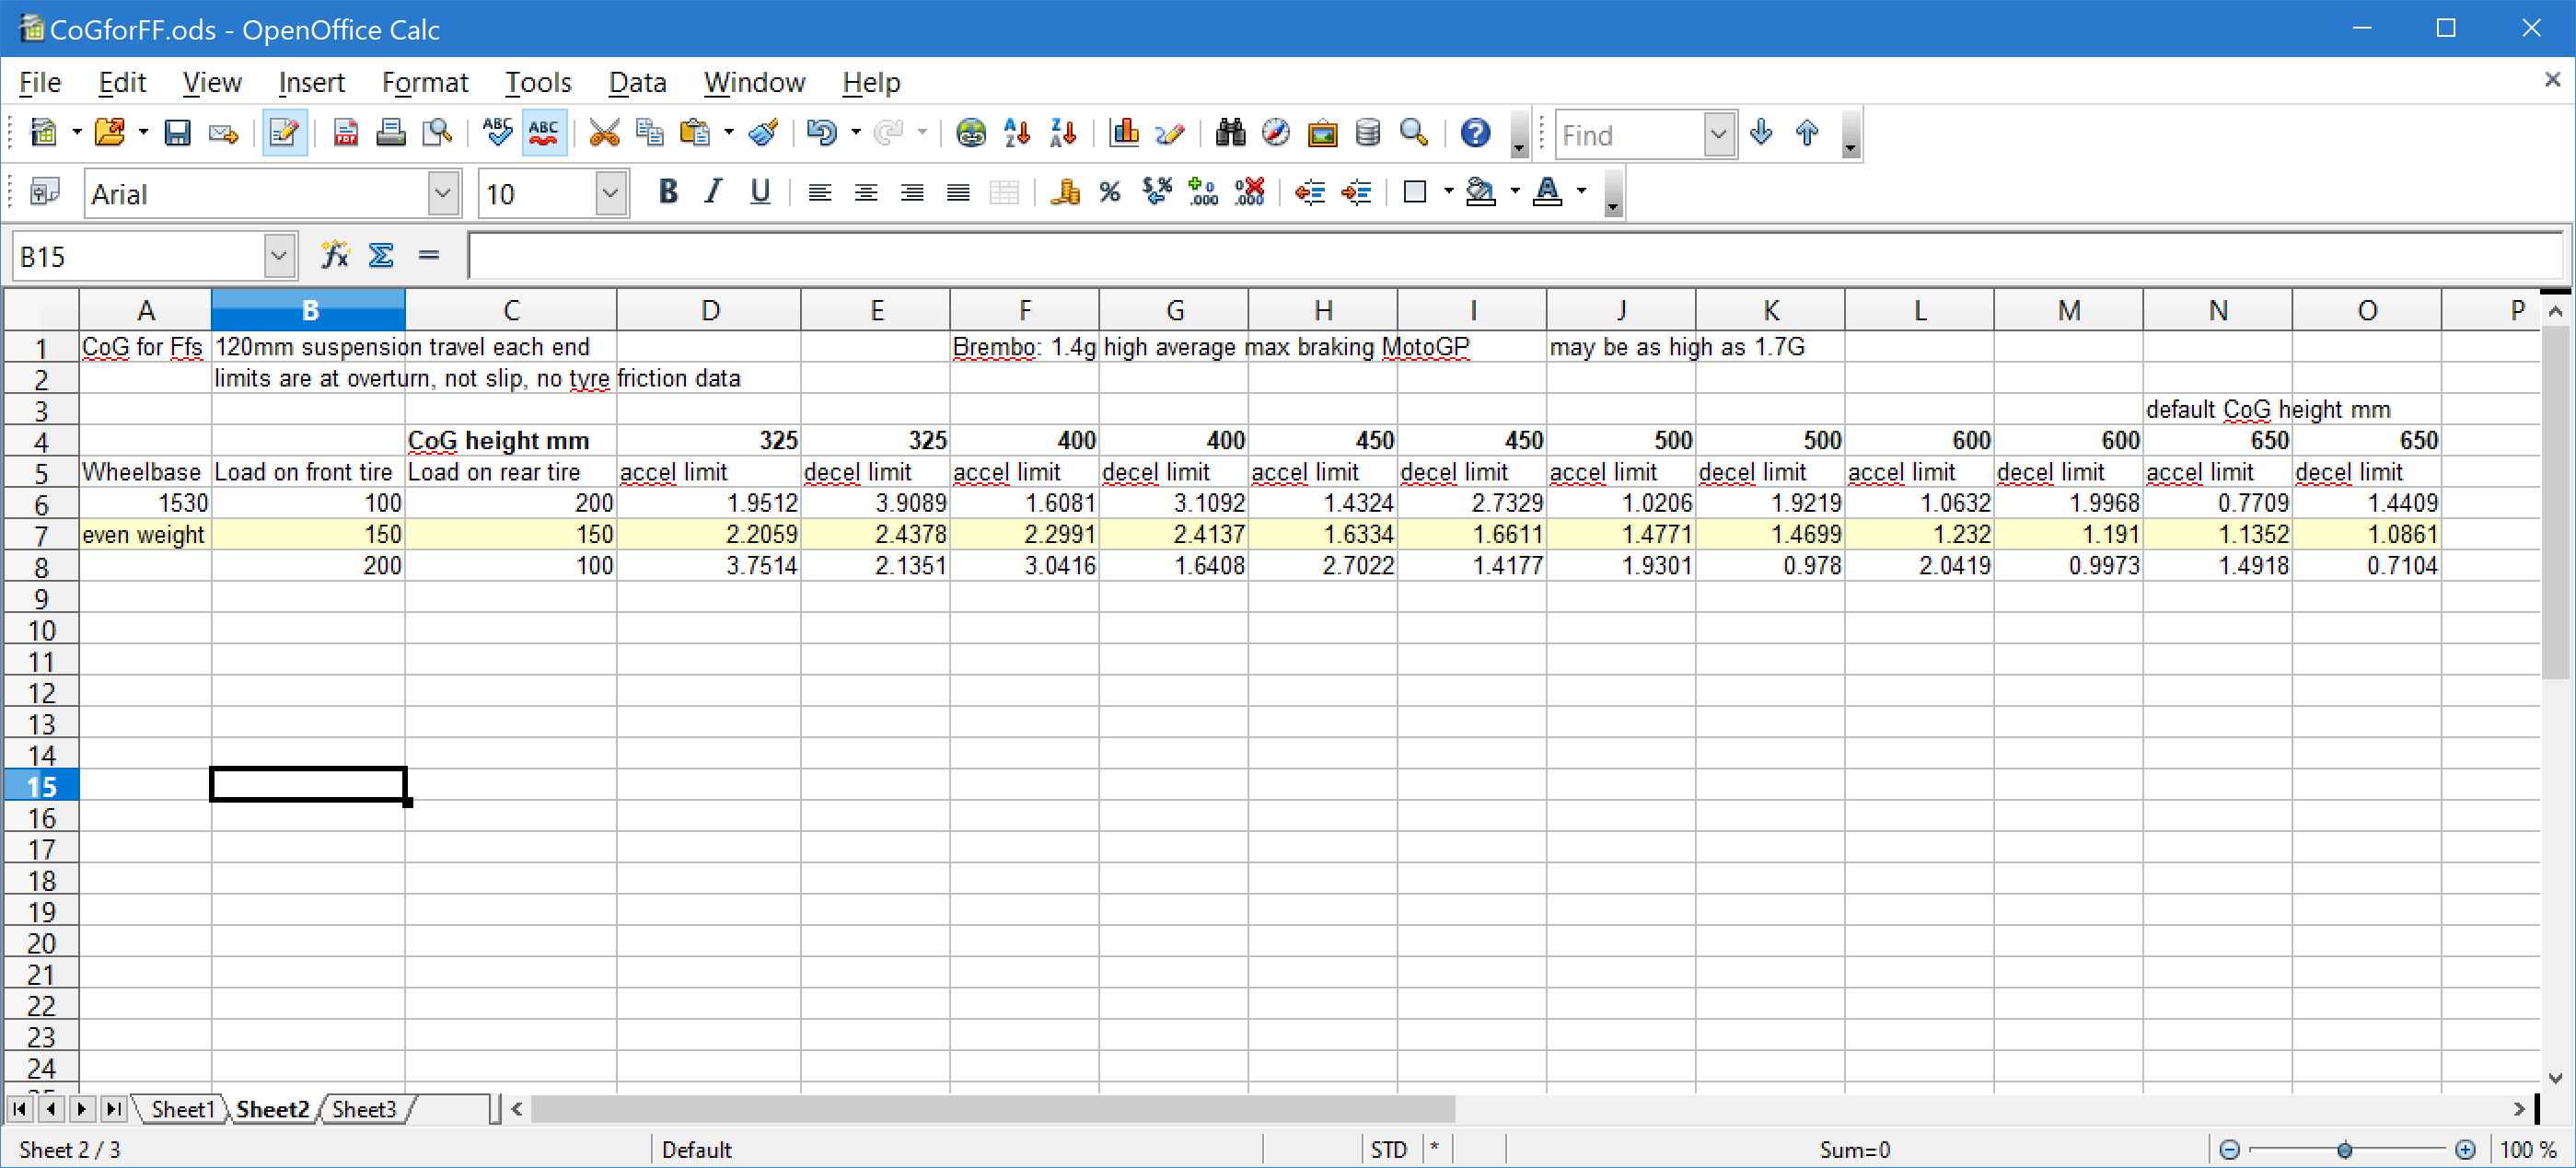
Task: Toggle align right
Action: (x=912, y=192)
